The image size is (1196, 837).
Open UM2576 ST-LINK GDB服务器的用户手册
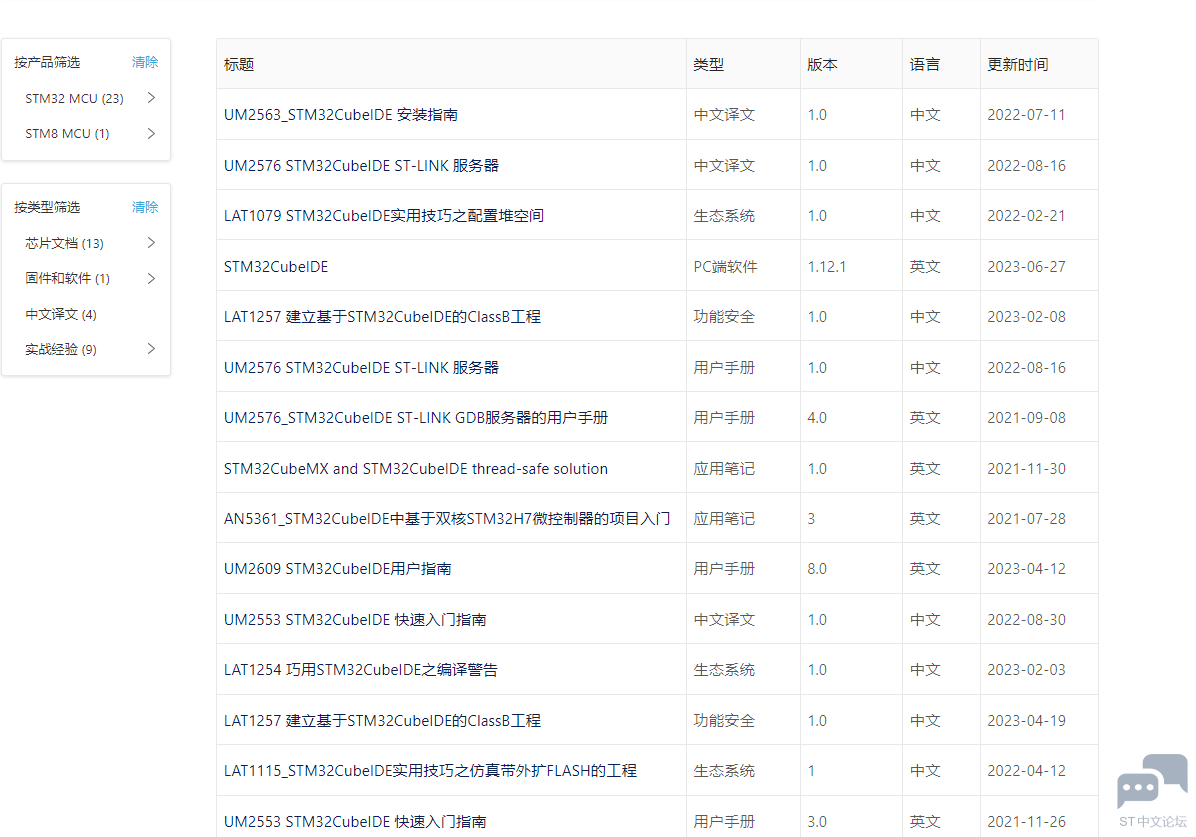point(416,418)
